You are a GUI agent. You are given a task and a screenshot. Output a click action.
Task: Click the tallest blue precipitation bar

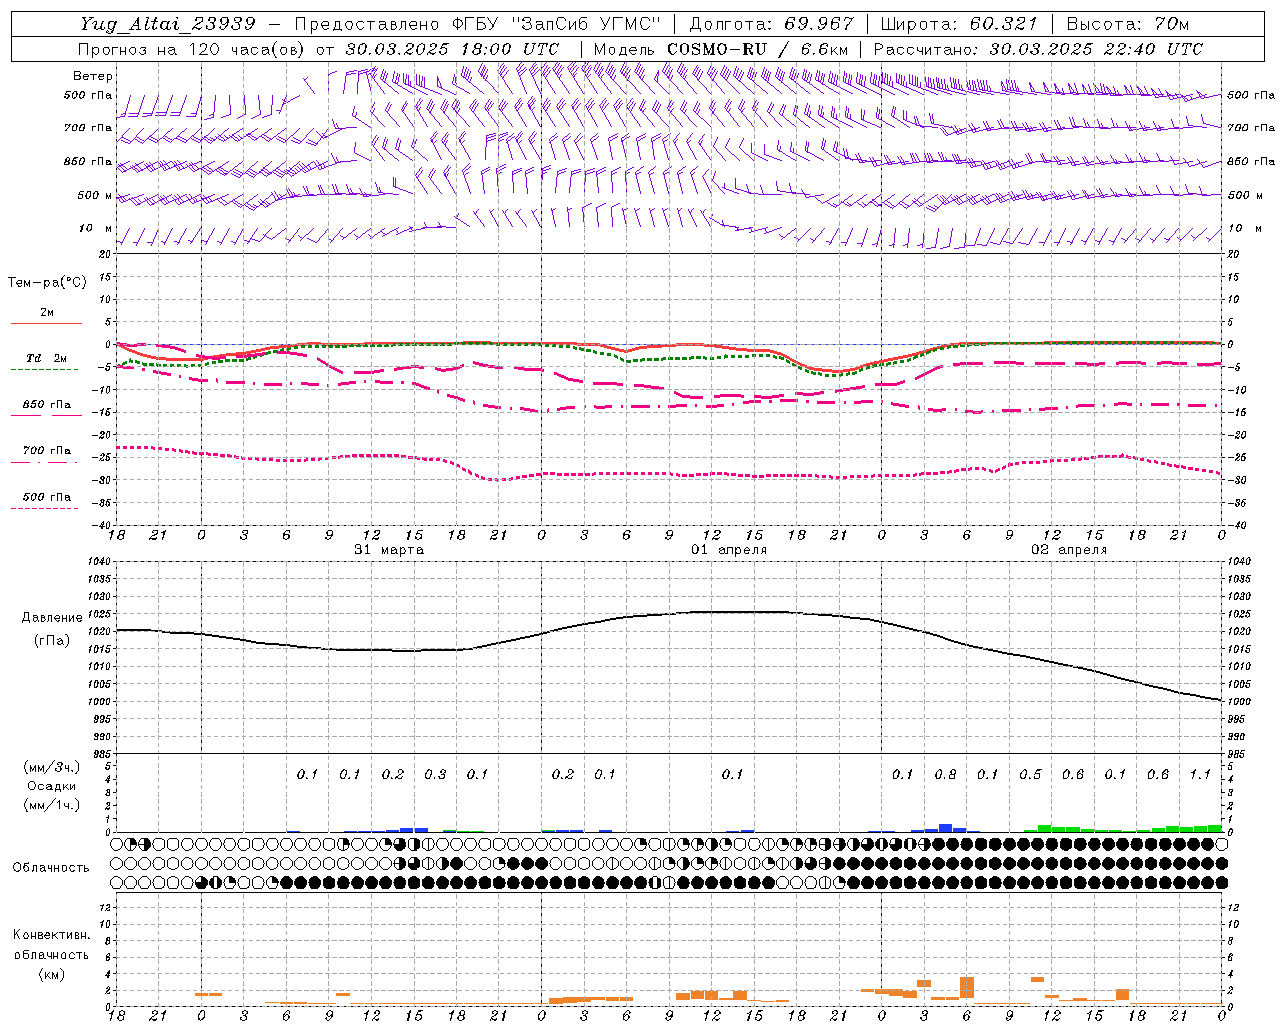945,828
